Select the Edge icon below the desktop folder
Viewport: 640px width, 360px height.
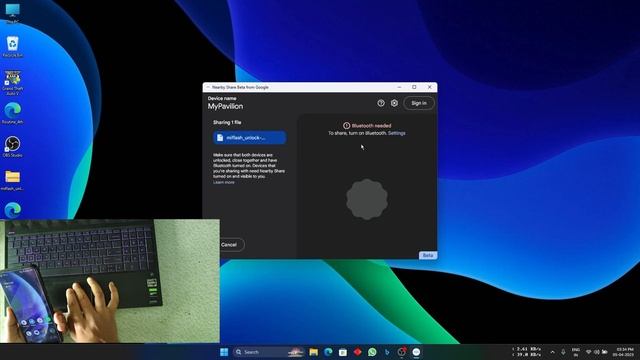point(13,210)
